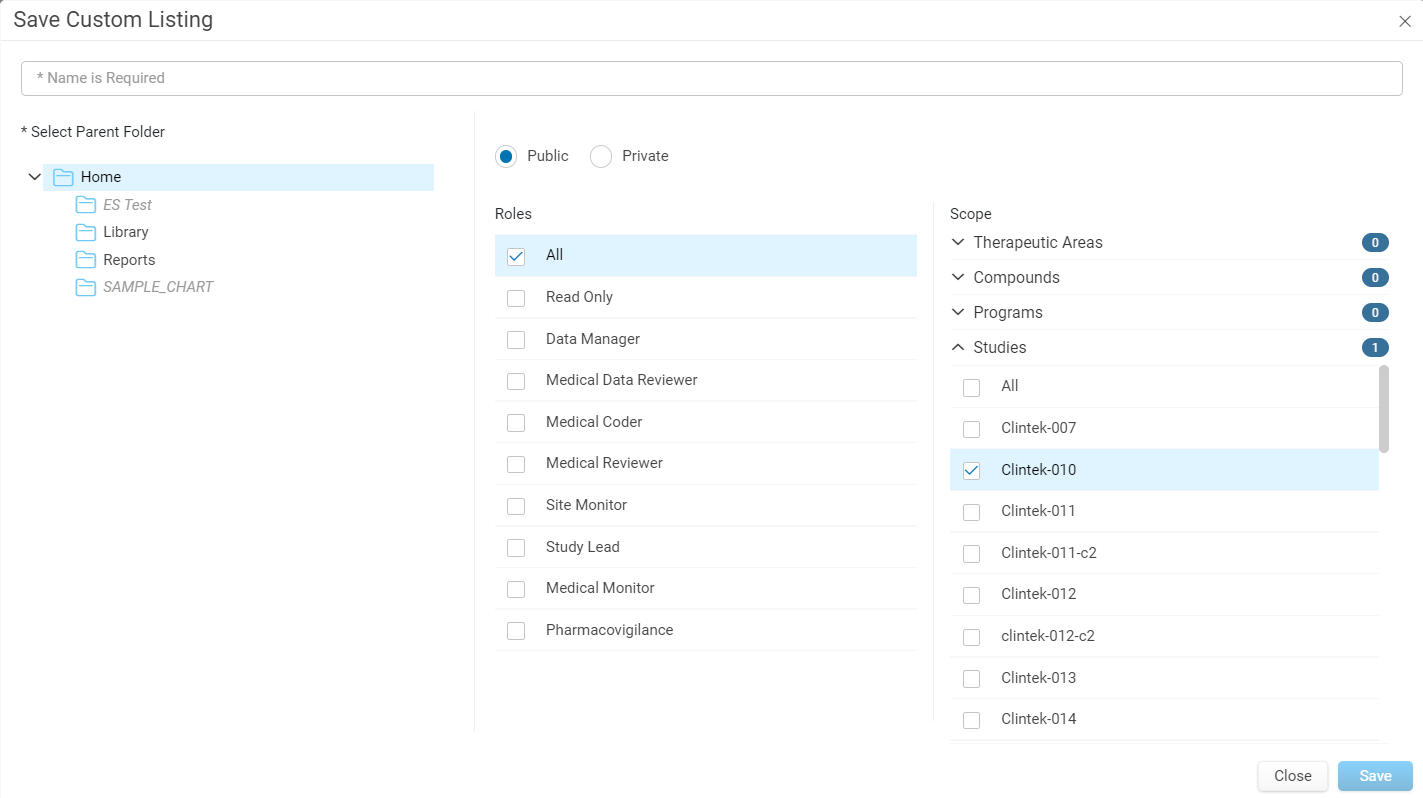
Task: Check the Data Manager role checkbox
Action: click(x=516, y=340)
